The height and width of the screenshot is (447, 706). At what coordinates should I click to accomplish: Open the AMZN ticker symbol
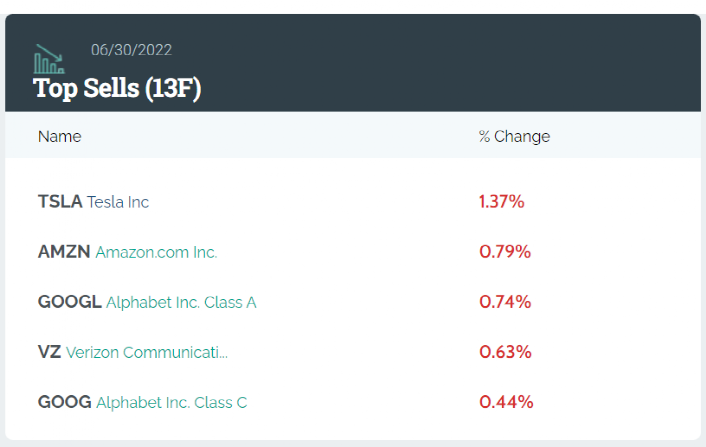pos(64,252)
